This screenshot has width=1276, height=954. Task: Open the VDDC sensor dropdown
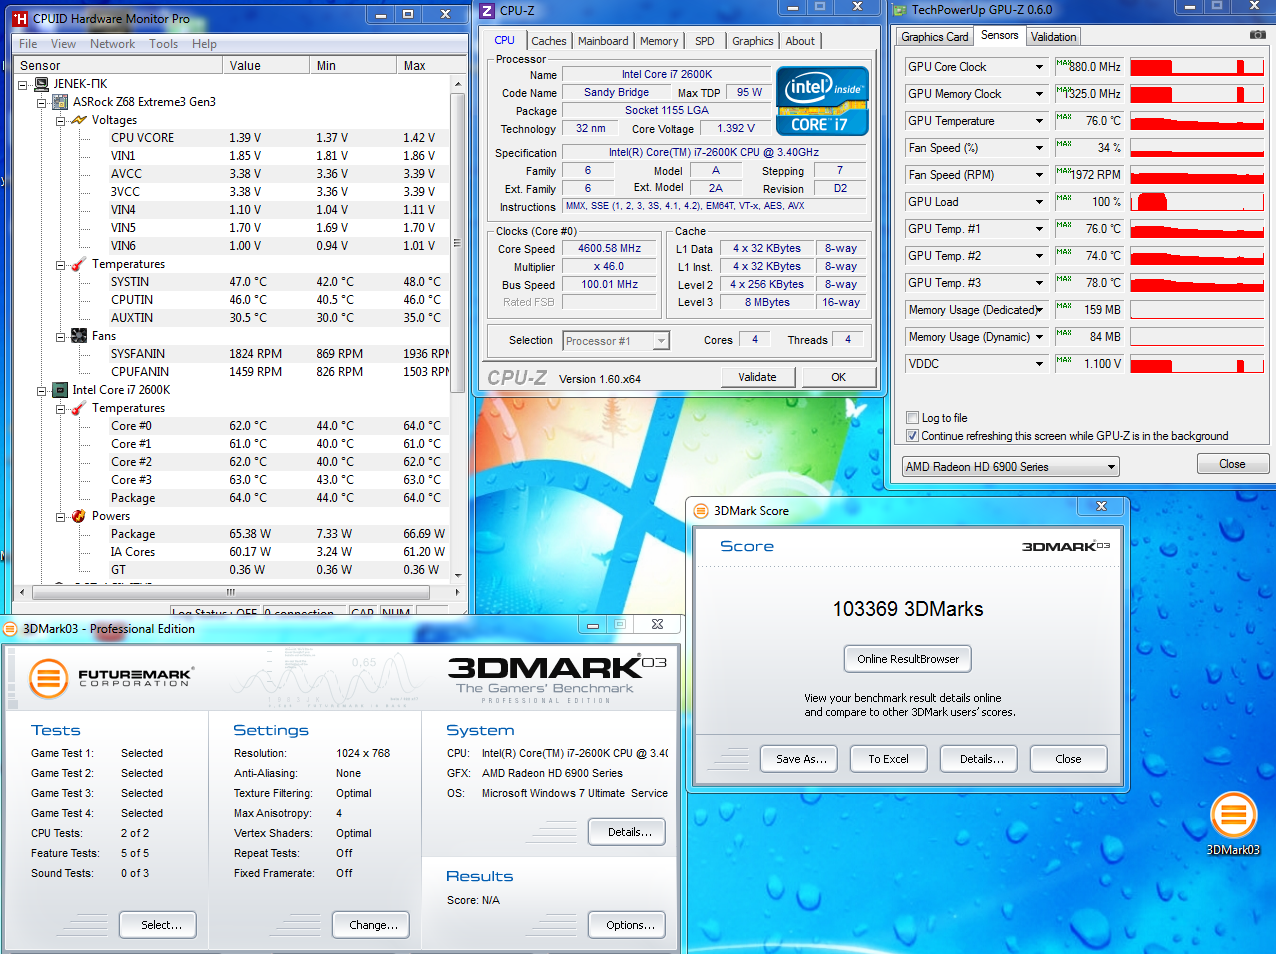click(1040, 364)
